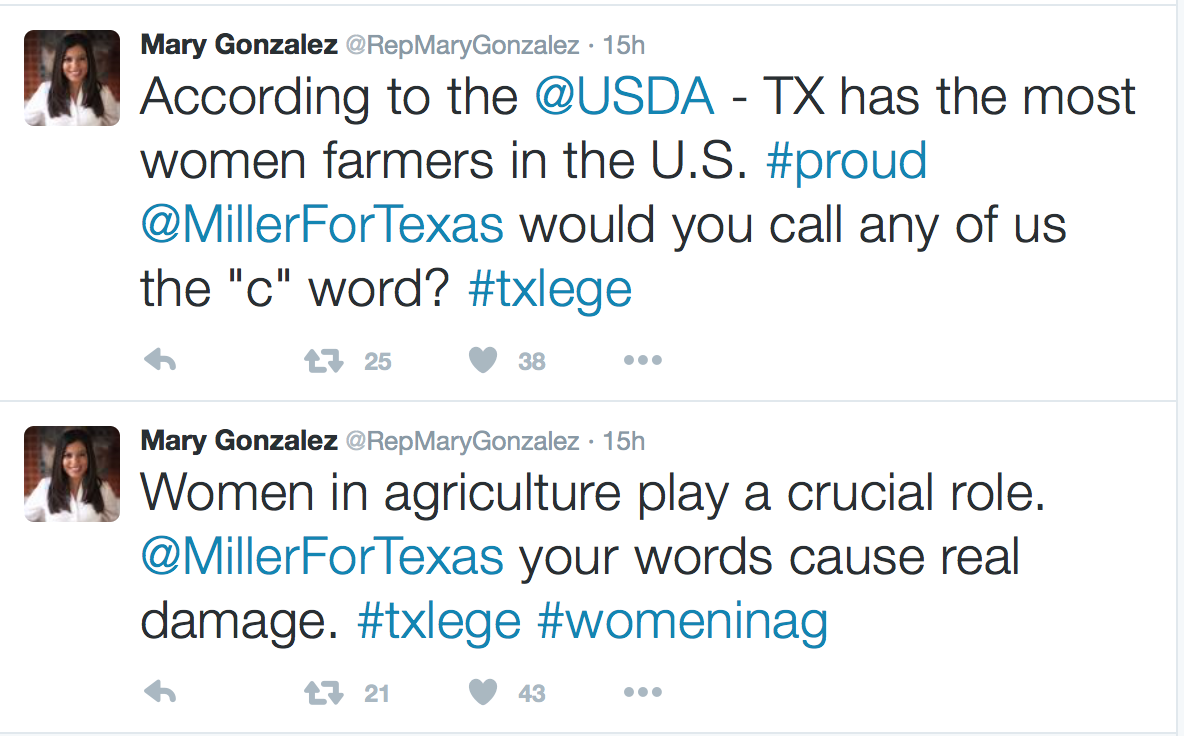Like the tweet about women in agriculture
Screen dimensions: 1184x736
(484, 692)
